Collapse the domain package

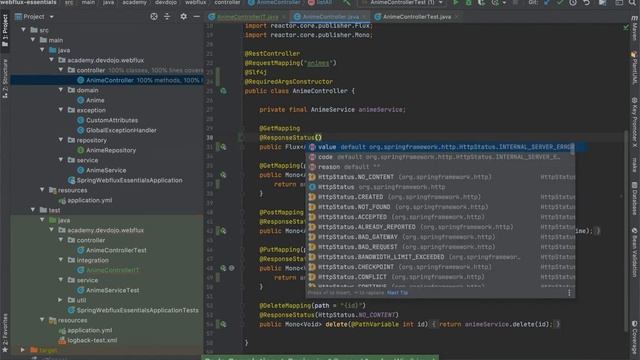pos(61,90)
